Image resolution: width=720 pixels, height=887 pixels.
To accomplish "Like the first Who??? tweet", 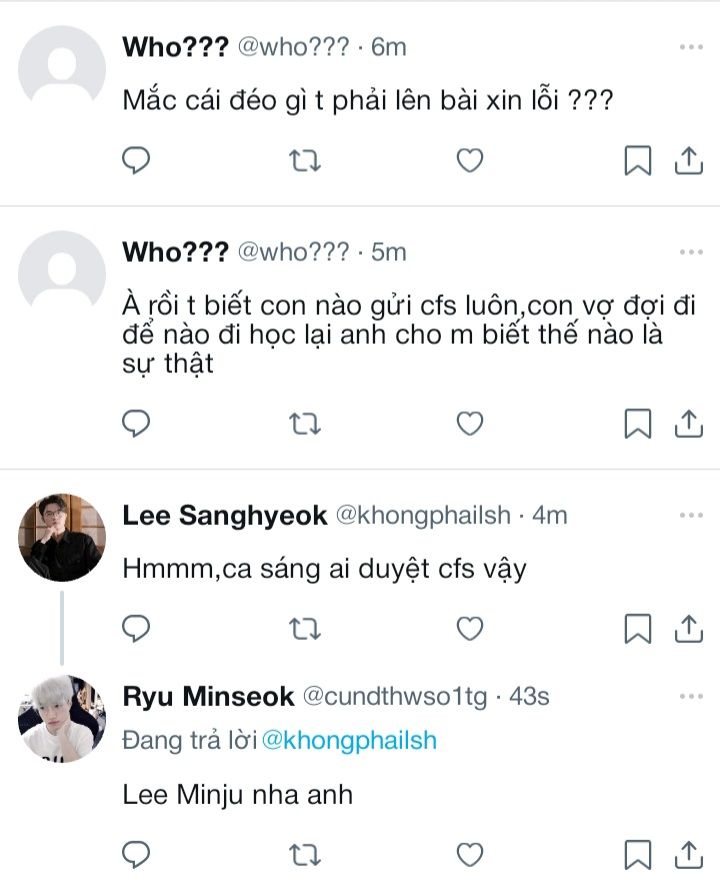I will (x=470, y=160).
